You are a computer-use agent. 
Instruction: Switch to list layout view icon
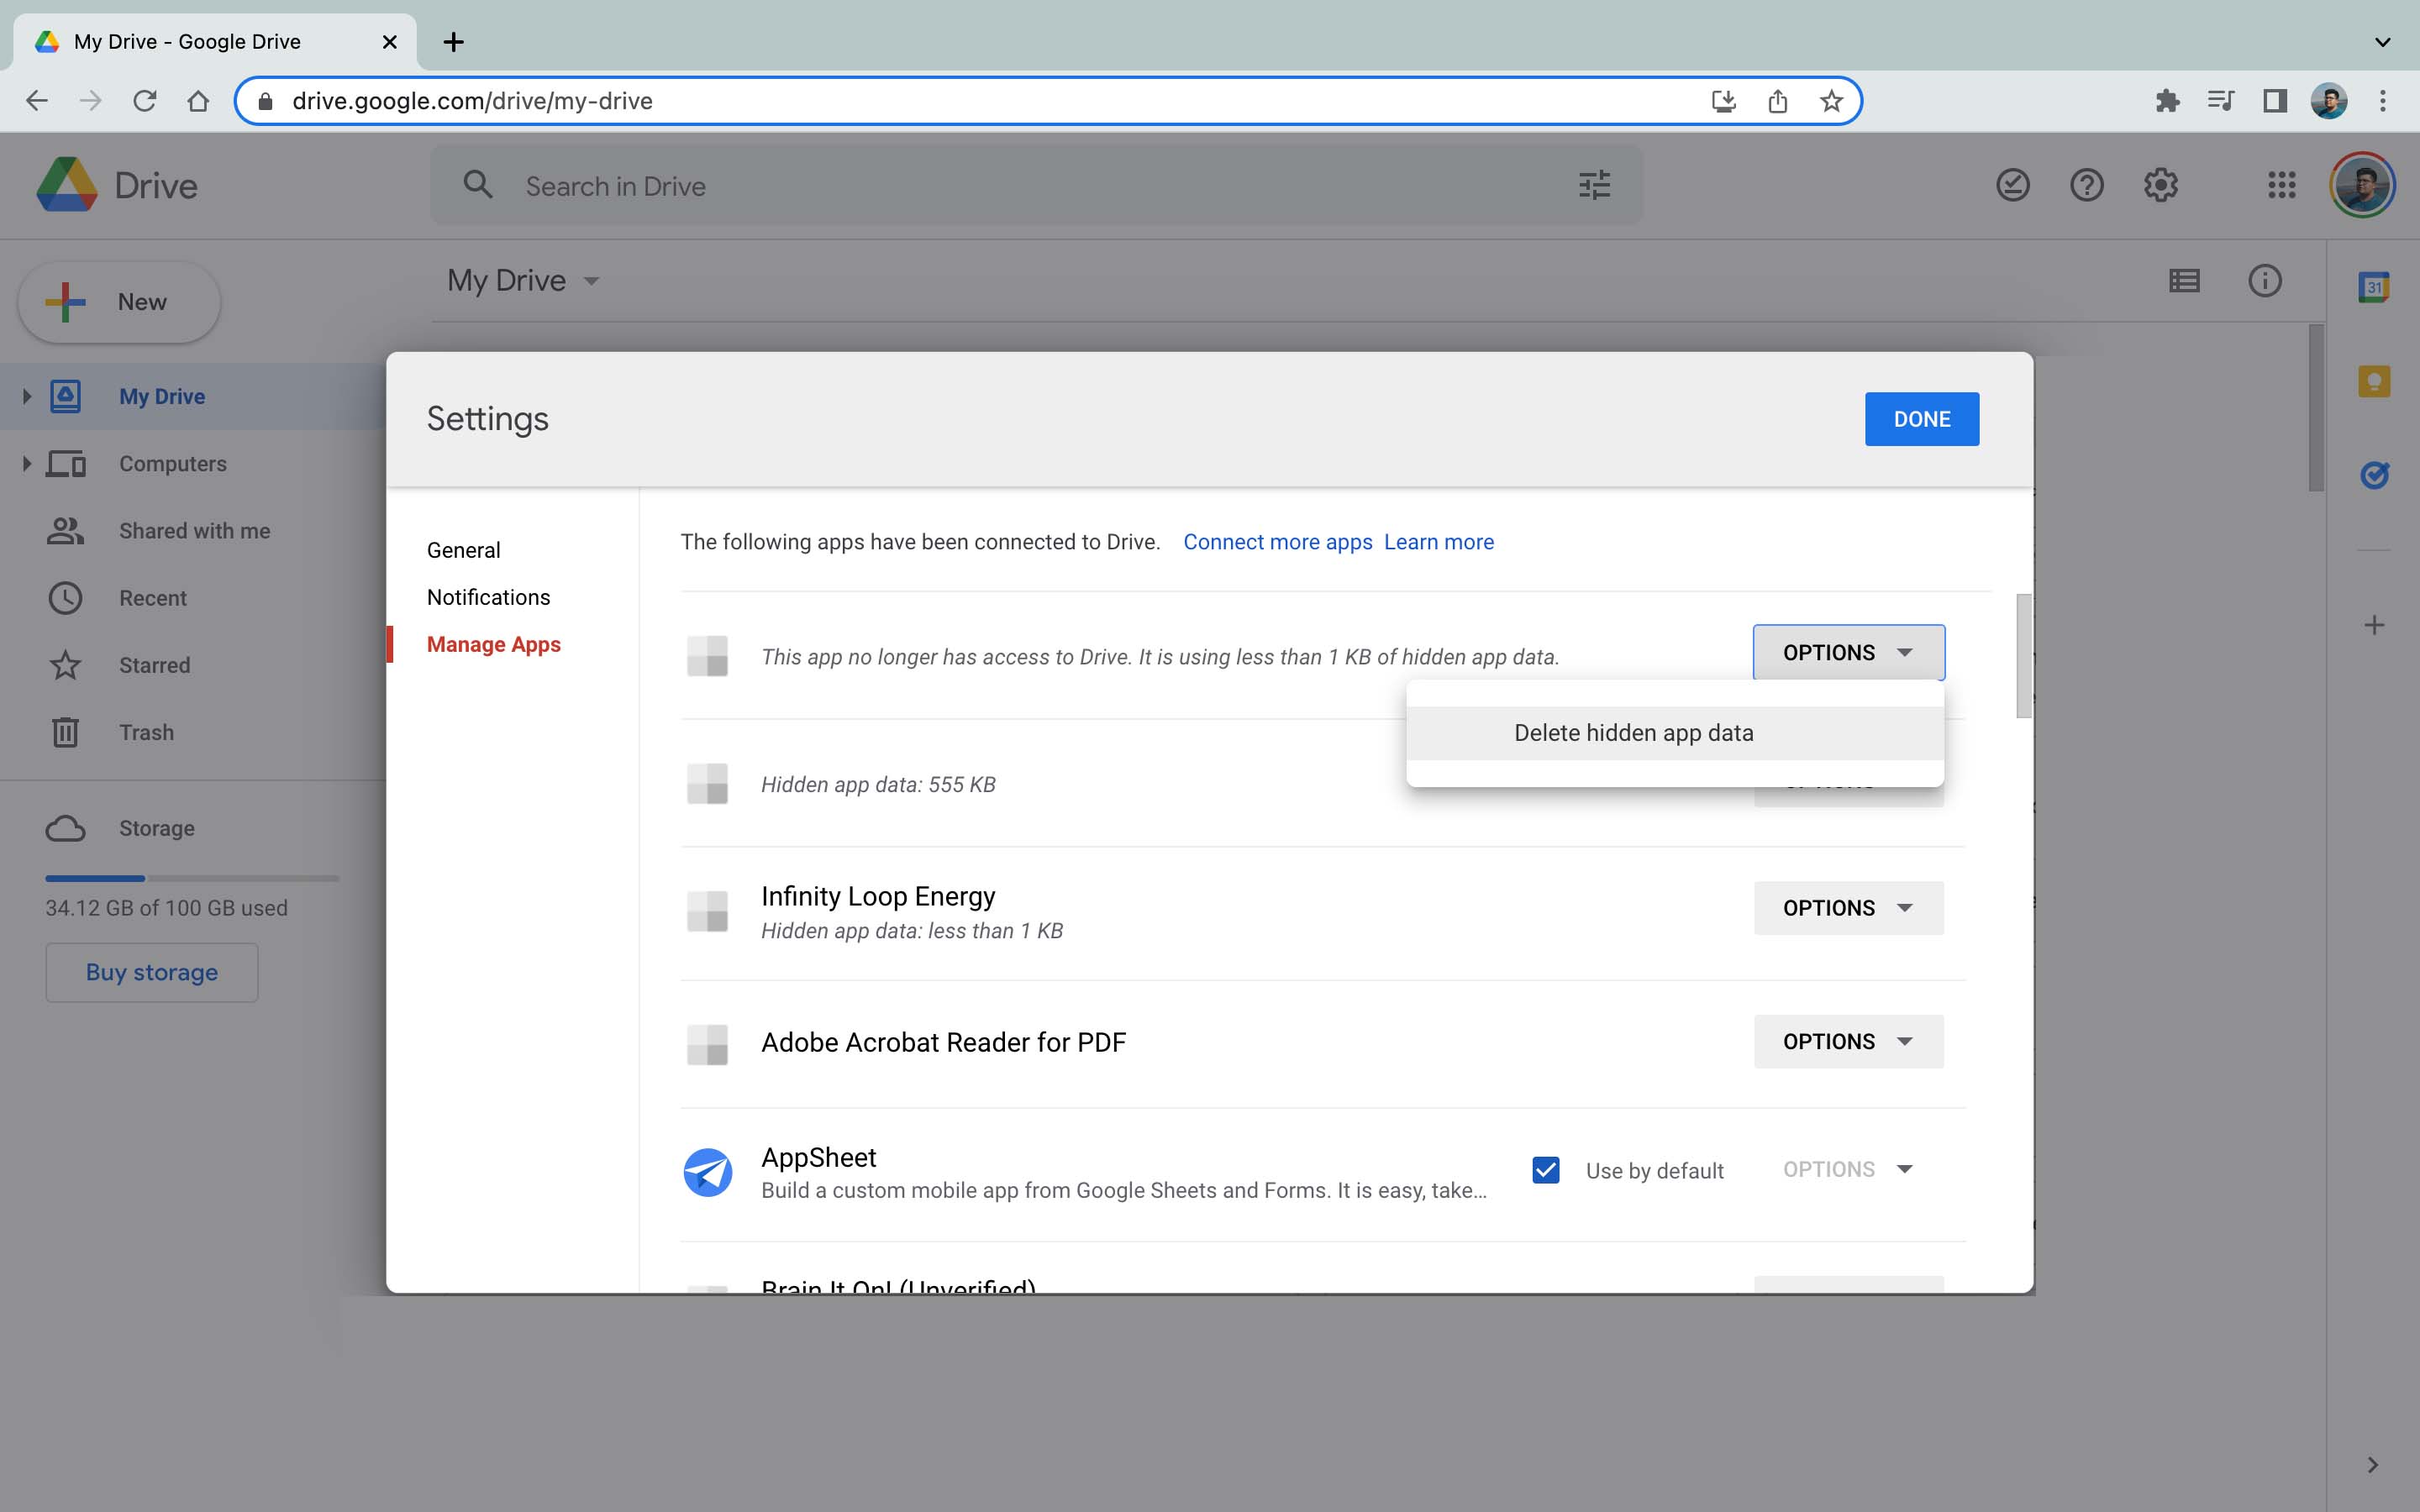click(x=2185, y=281)
